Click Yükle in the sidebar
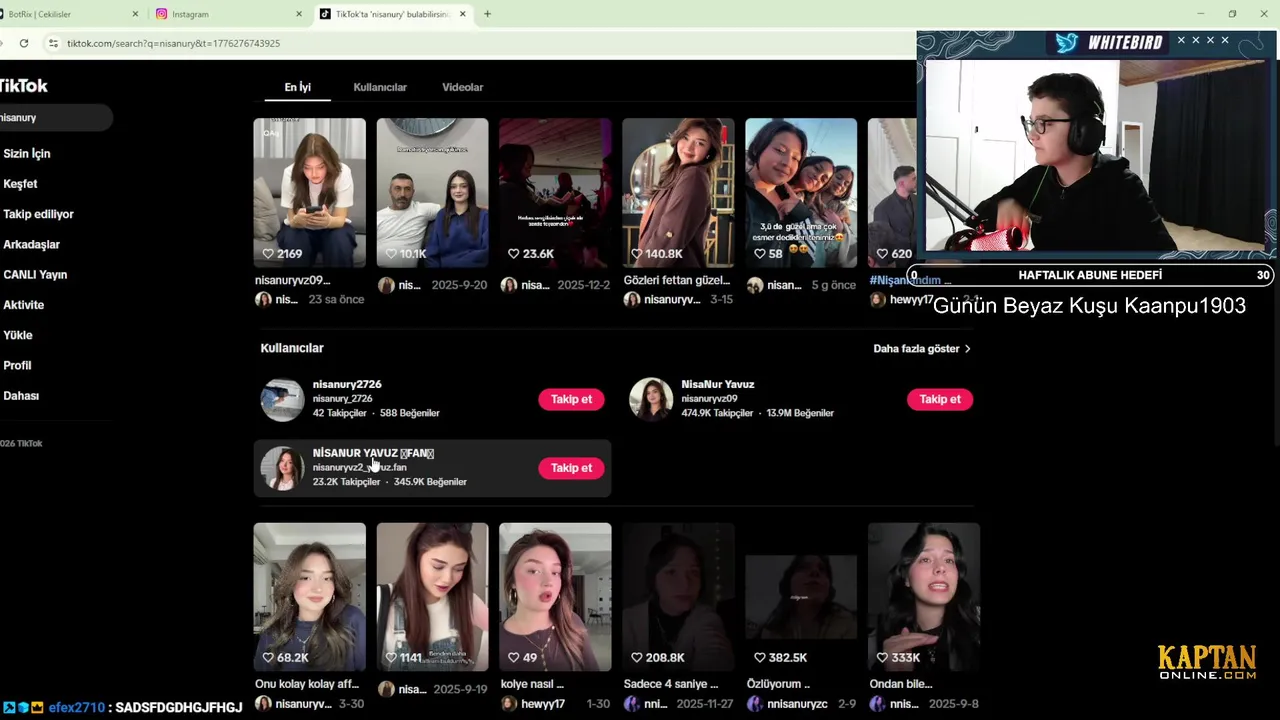Viewport: 1280px width, 720px height. 18,335
